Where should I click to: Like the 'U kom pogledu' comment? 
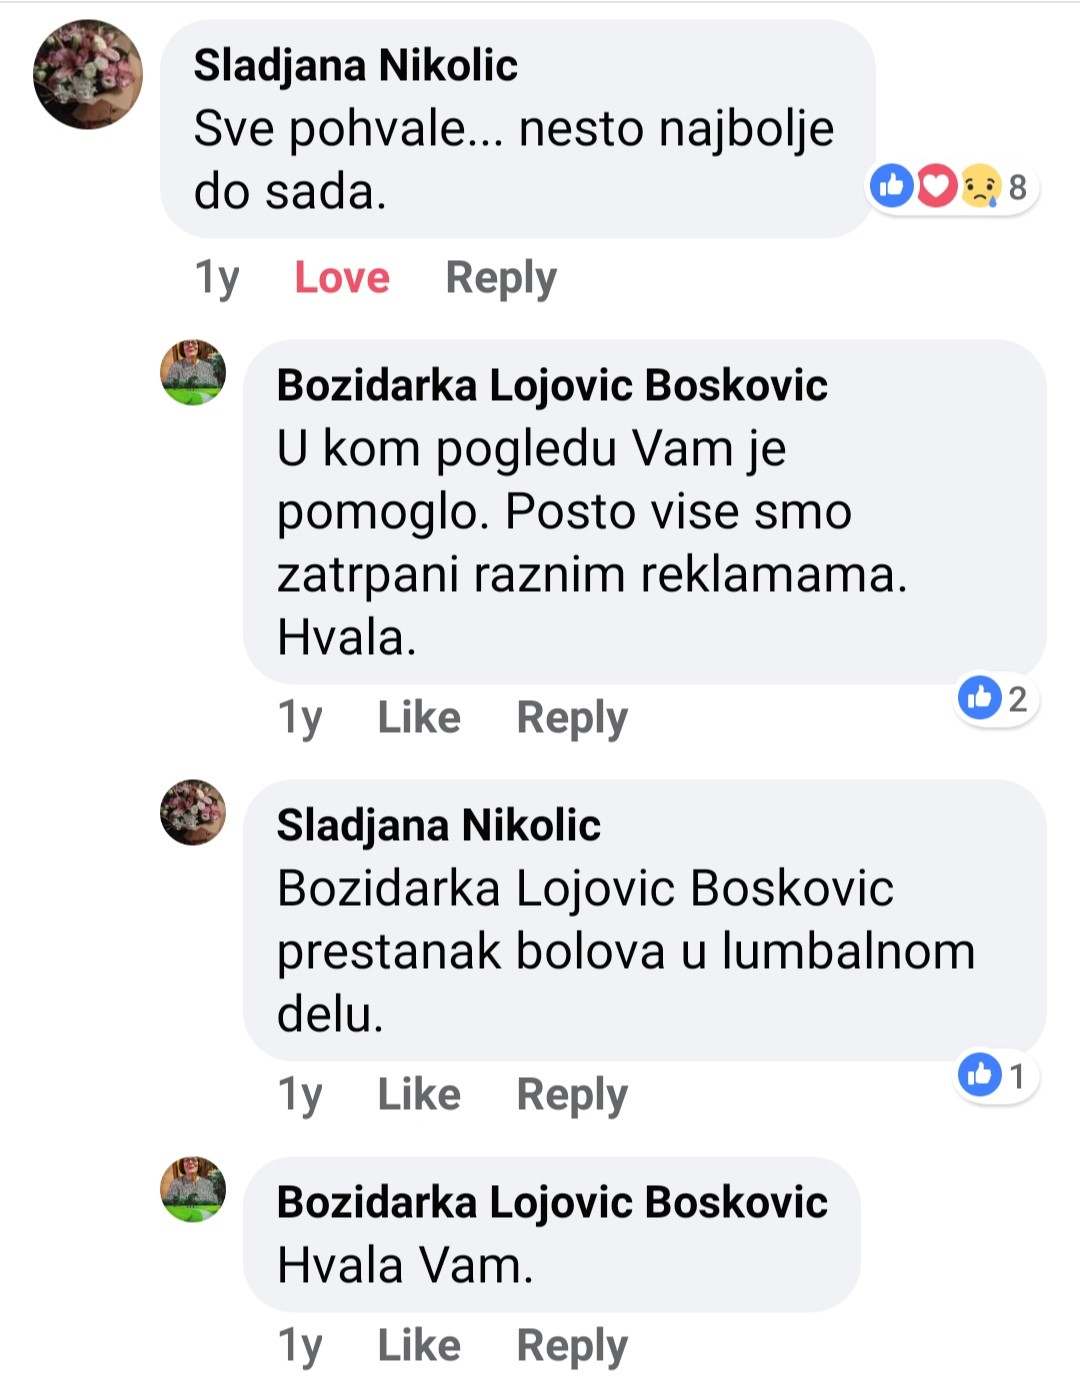pos(419,717)
